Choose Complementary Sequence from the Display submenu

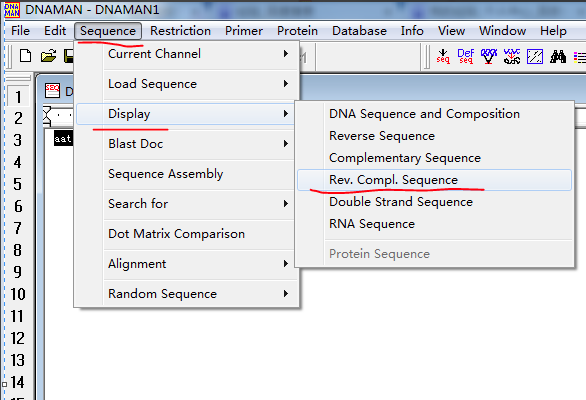[434, 158]
